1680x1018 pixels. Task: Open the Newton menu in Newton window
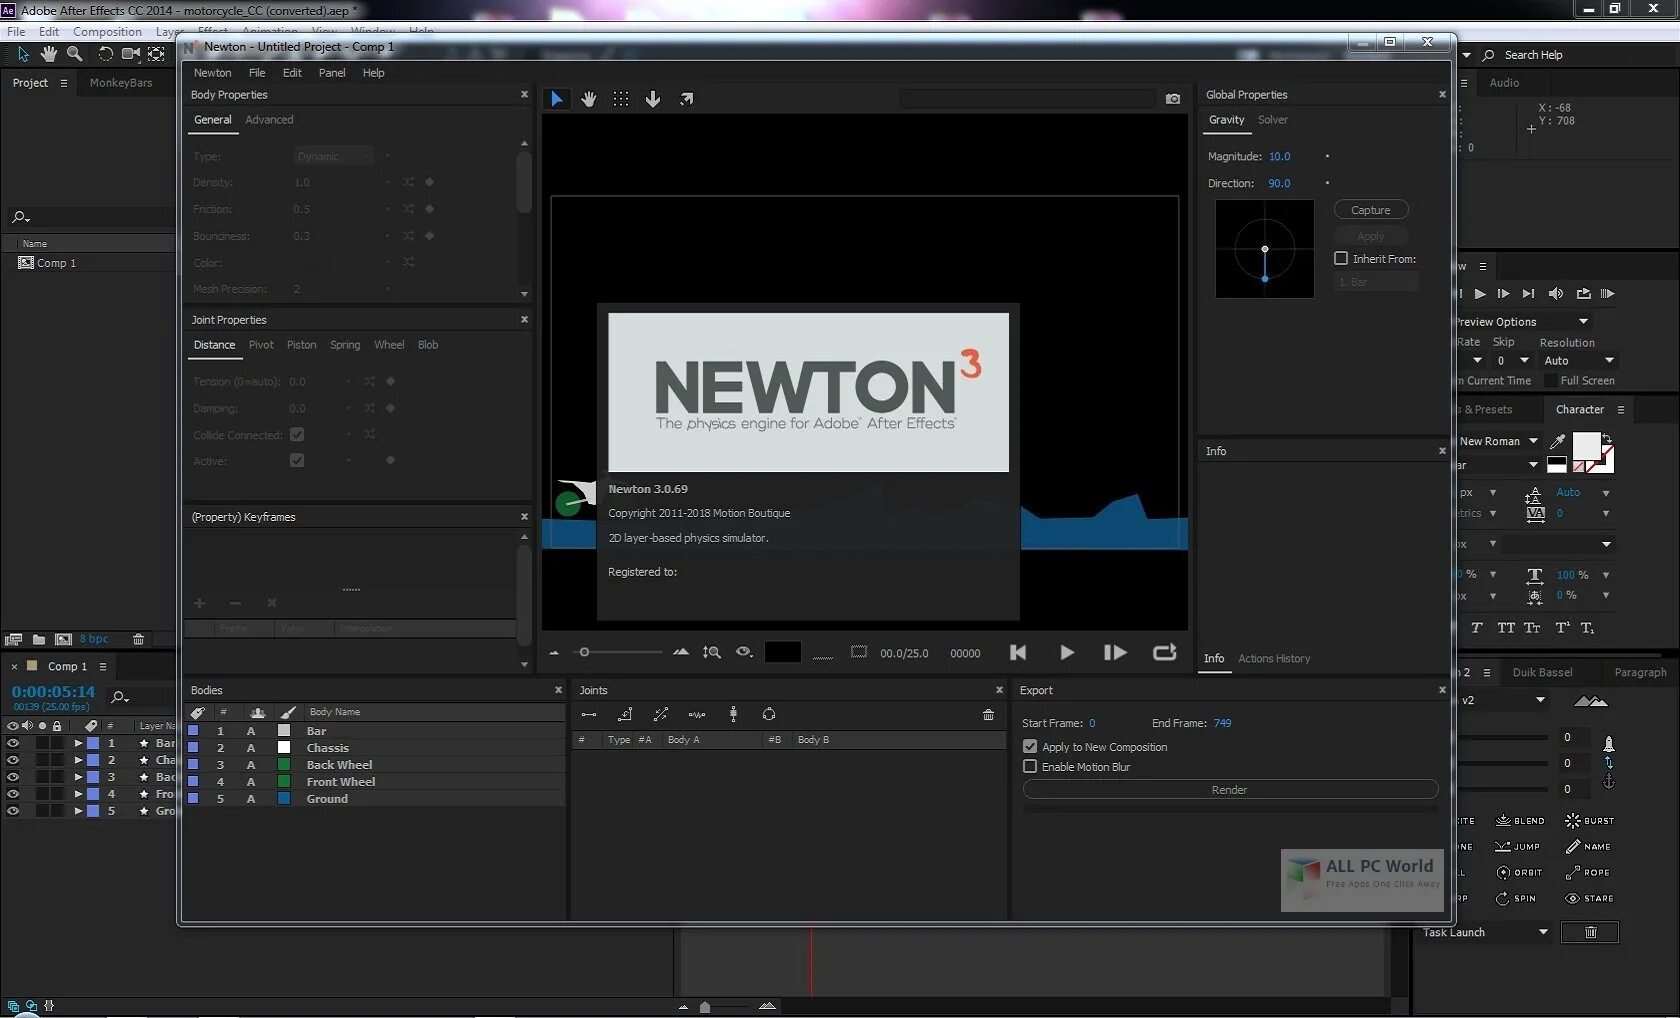pyautogui.click(x=212, y=73)
